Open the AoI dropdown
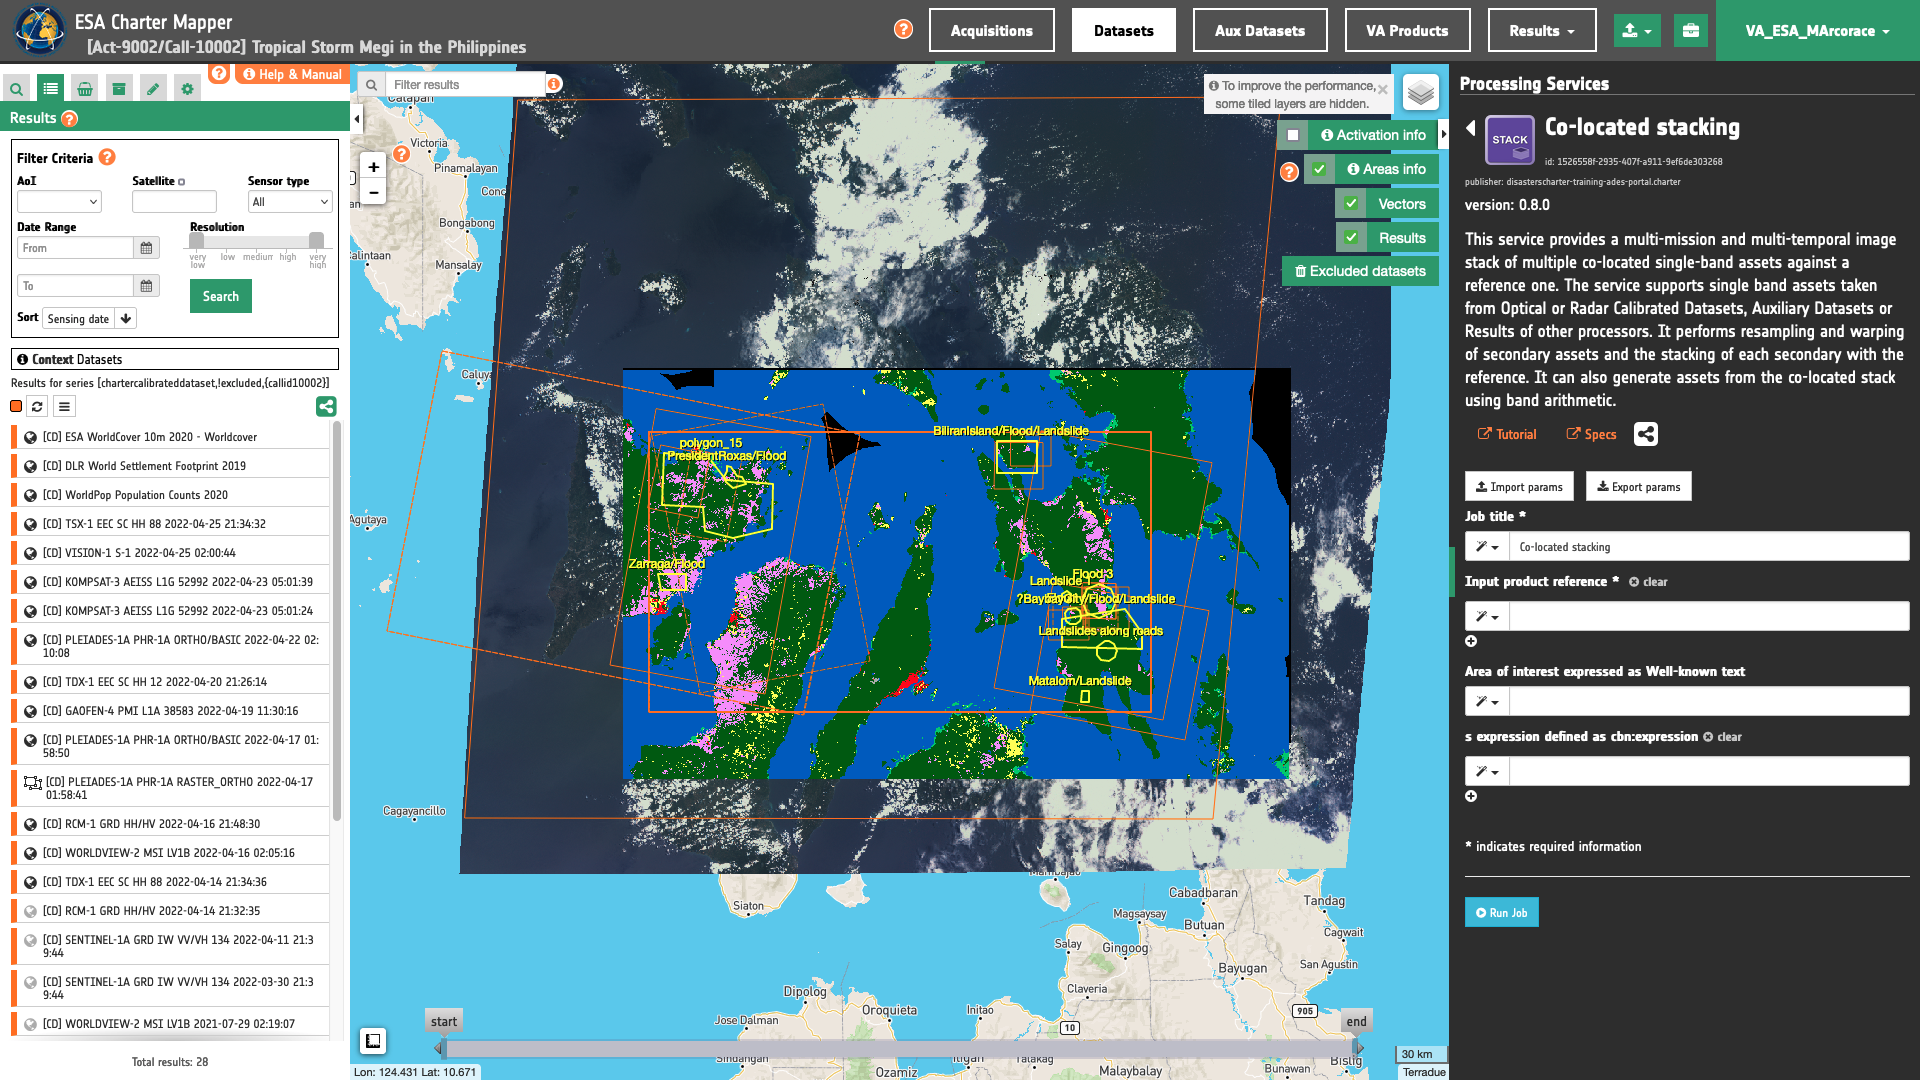 click(59, 202)
